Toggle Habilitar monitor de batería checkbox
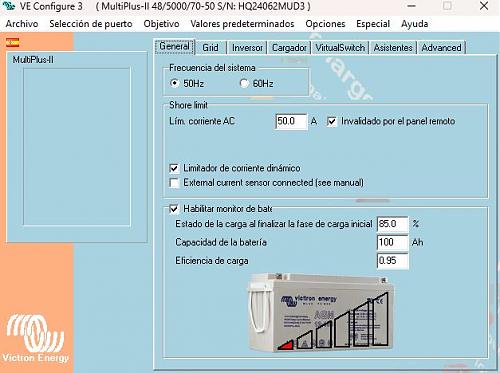Viewport: 500px width, 373px height. [174, 209]
